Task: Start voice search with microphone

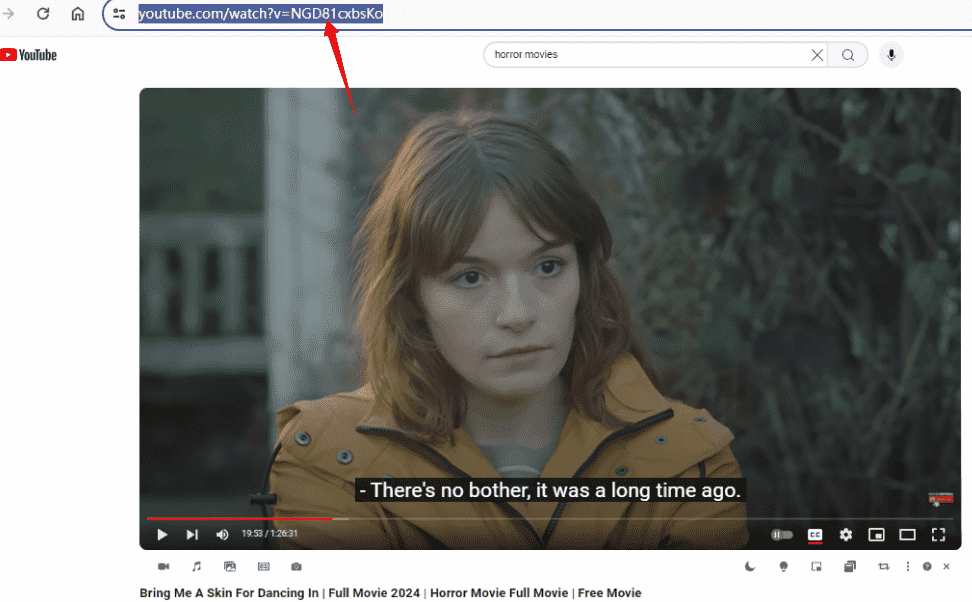Action: [891, 55]
